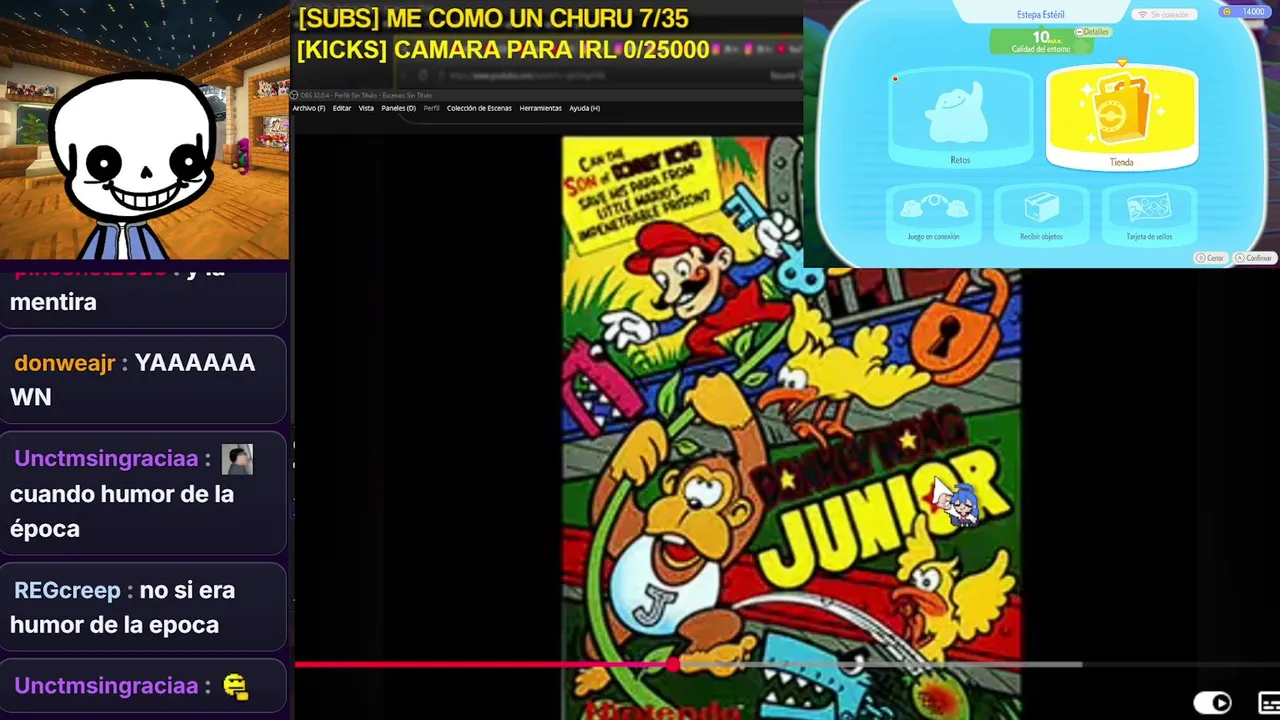Click the red video progress bar
Image resolution: width=1280 pixels, height=720 pixels.
tap(484, 664)
